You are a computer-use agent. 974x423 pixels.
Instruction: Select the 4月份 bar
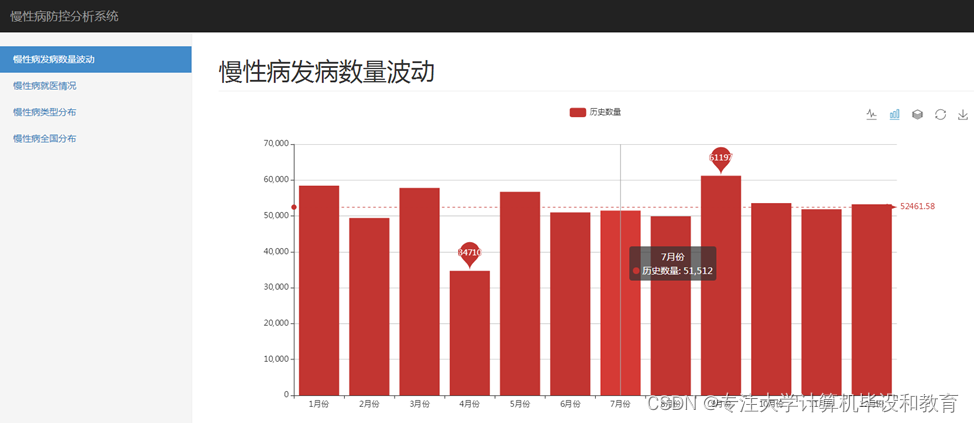coord(470,333)
